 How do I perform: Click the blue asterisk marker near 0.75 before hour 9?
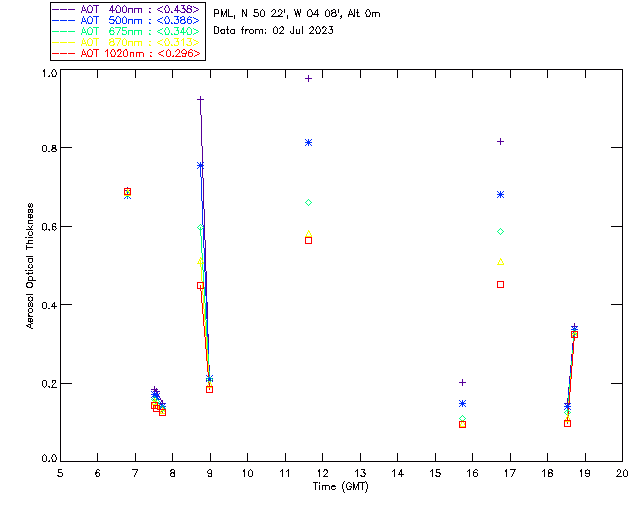[x=200, y=165]
